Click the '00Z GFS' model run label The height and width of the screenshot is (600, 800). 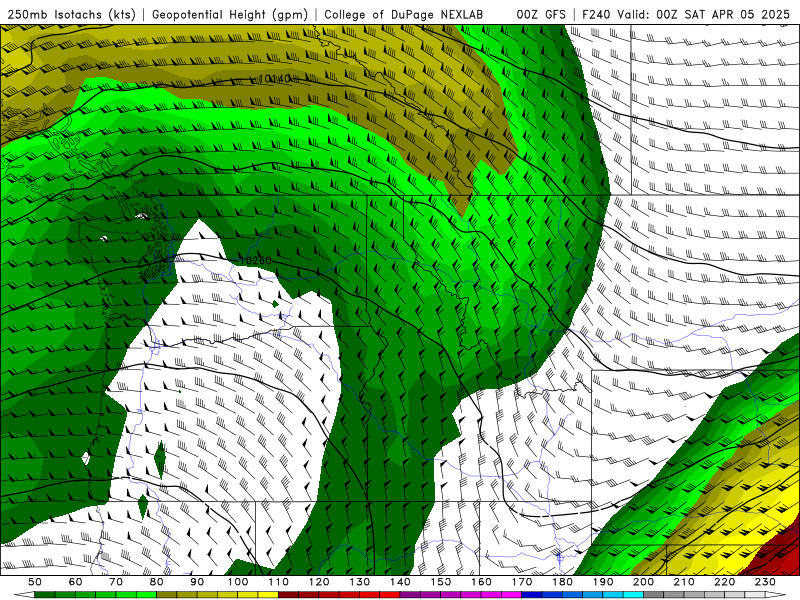tap(541, 14)
